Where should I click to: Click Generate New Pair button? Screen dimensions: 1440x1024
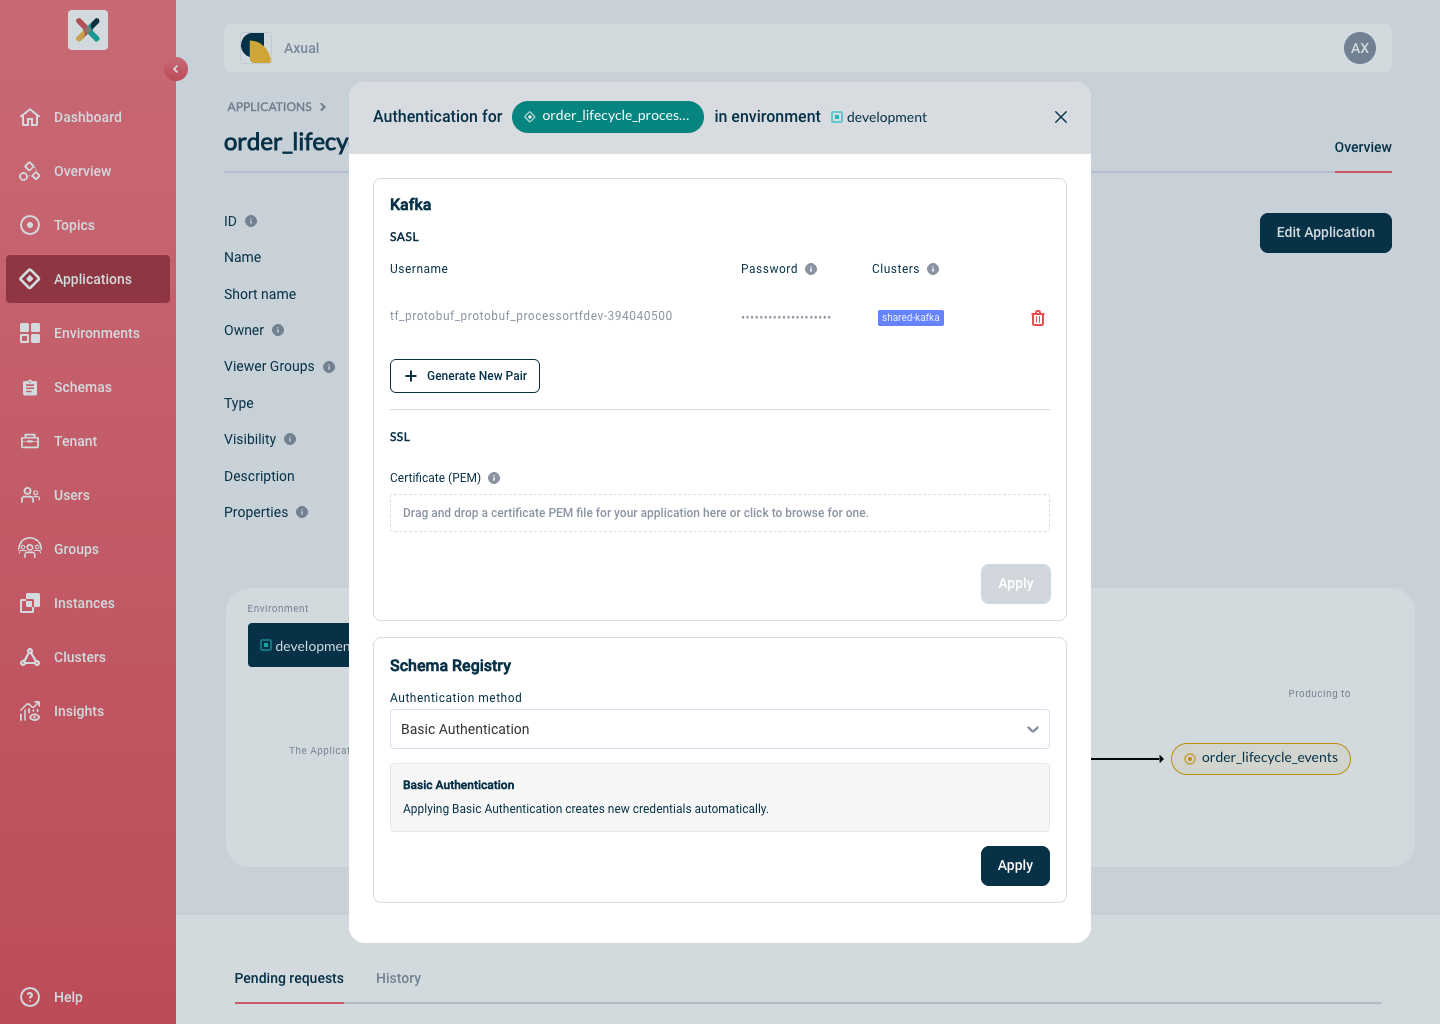[x=465, y=376]
